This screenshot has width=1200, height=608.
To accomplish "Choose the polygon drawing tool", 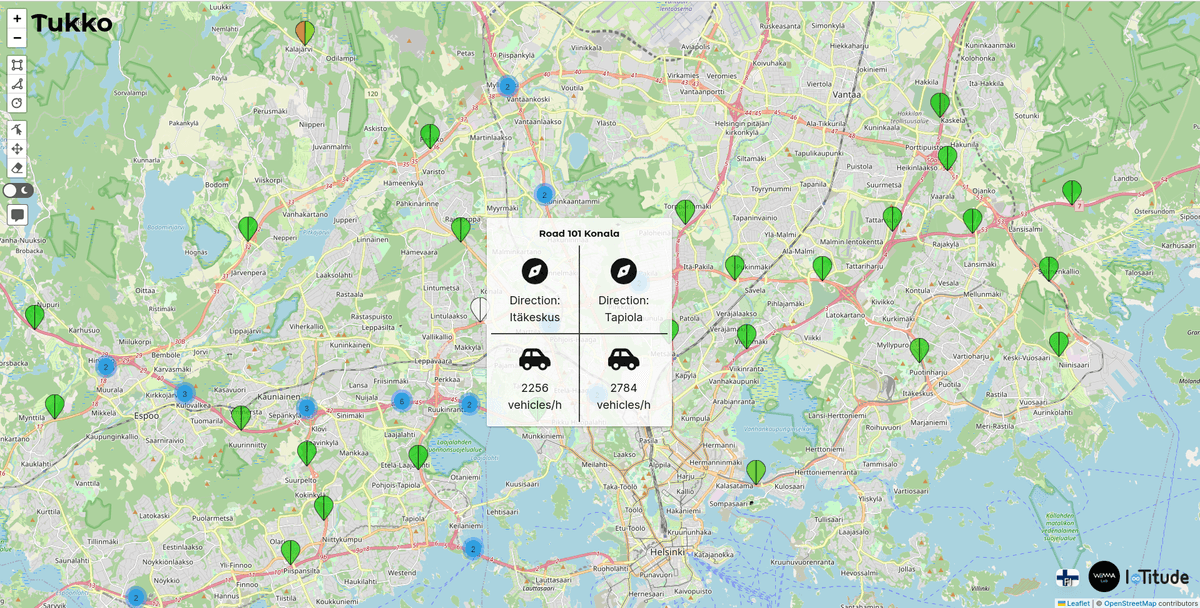I will (x=17, y=84).
